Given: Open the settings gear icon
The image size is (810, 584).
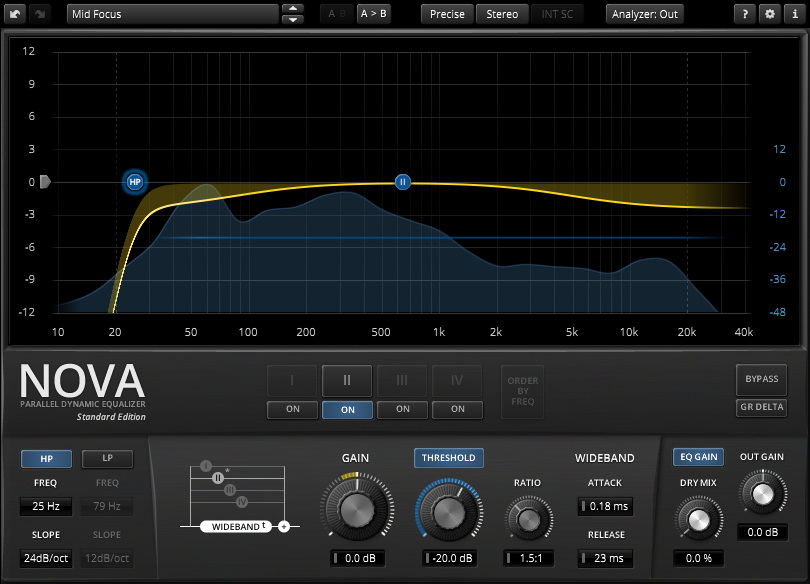Looking at the screenshot, I should click(x=770, y=14).
